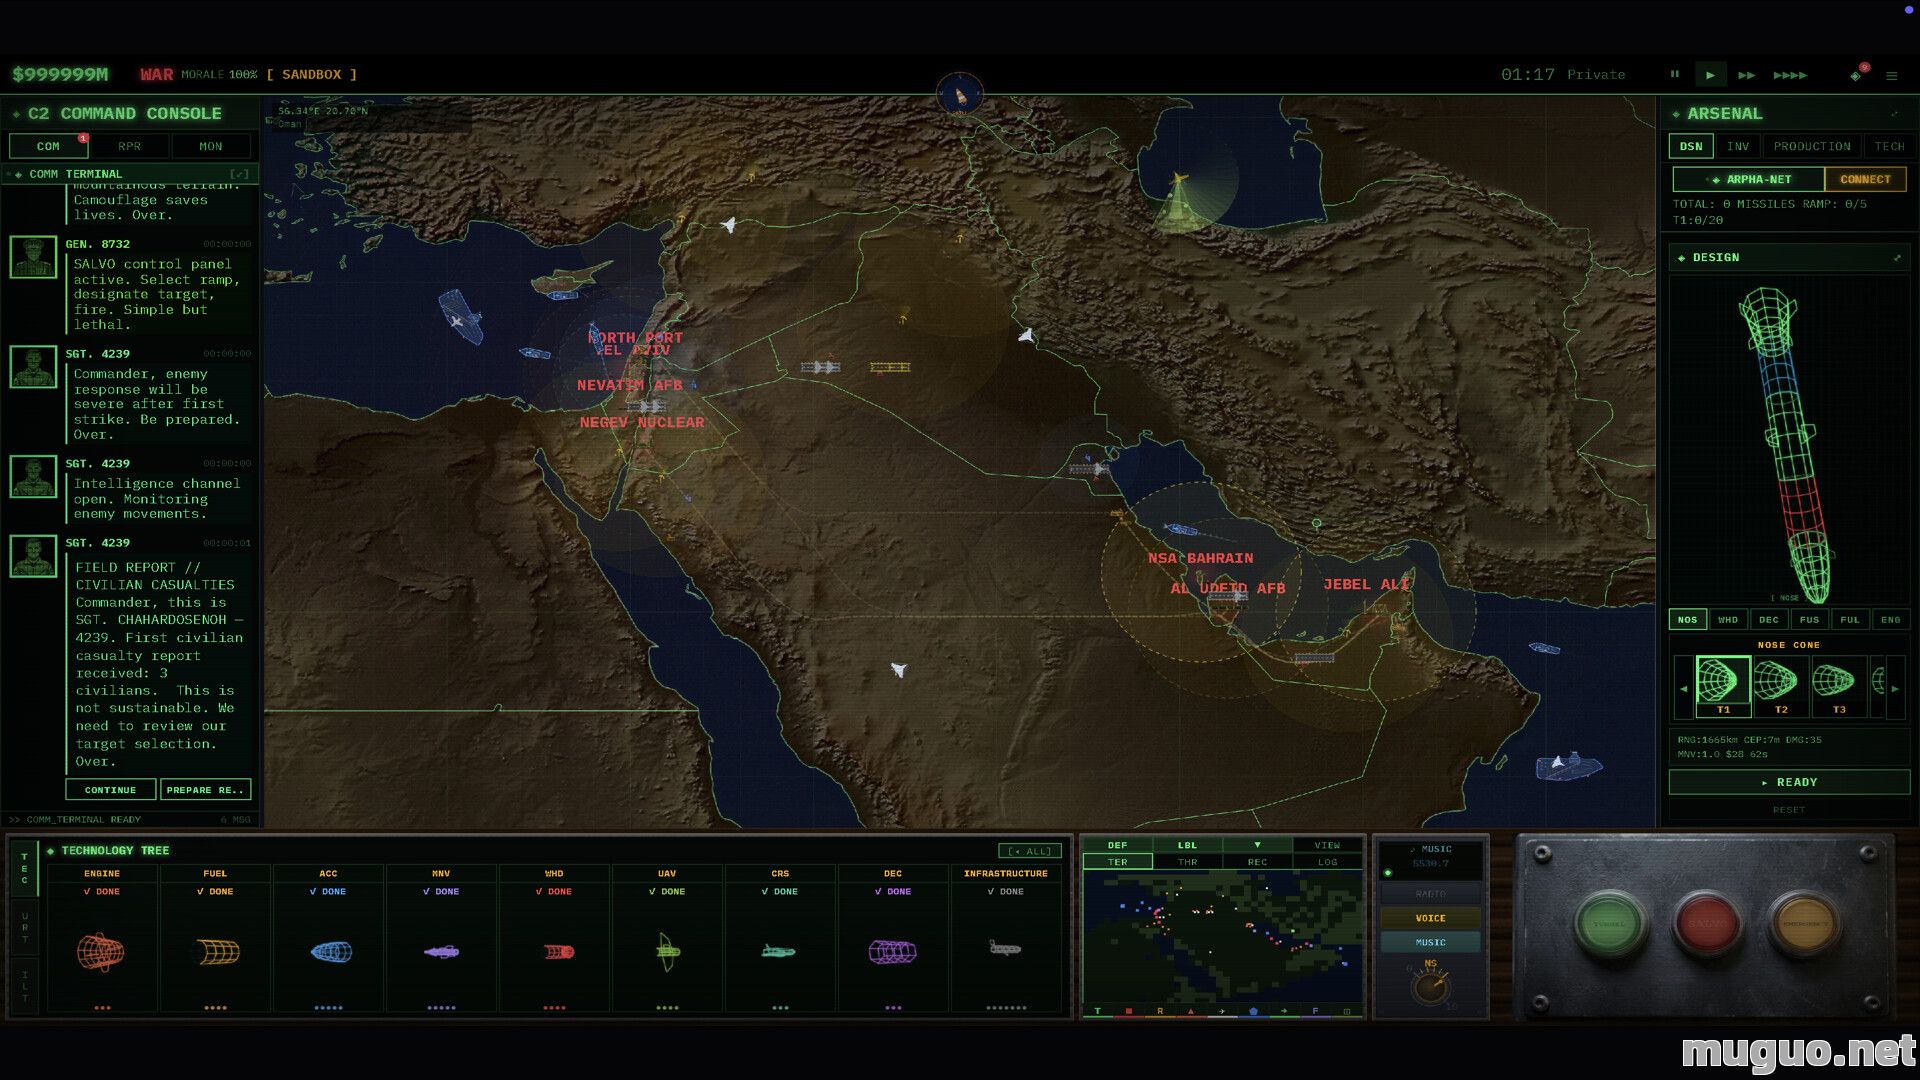The height and width of the screenshot is (1080, 1920).
Task: Expand the DESIGN panel
Action: 1897,258
